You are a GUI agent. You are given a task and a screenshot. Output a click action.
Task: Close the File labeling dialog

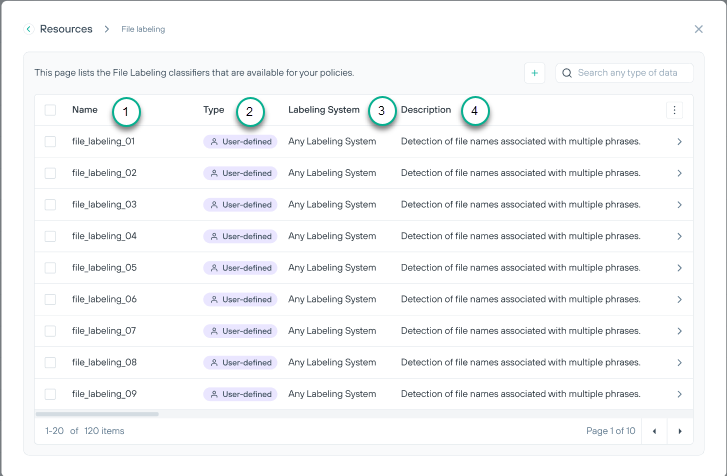[698, 29]
